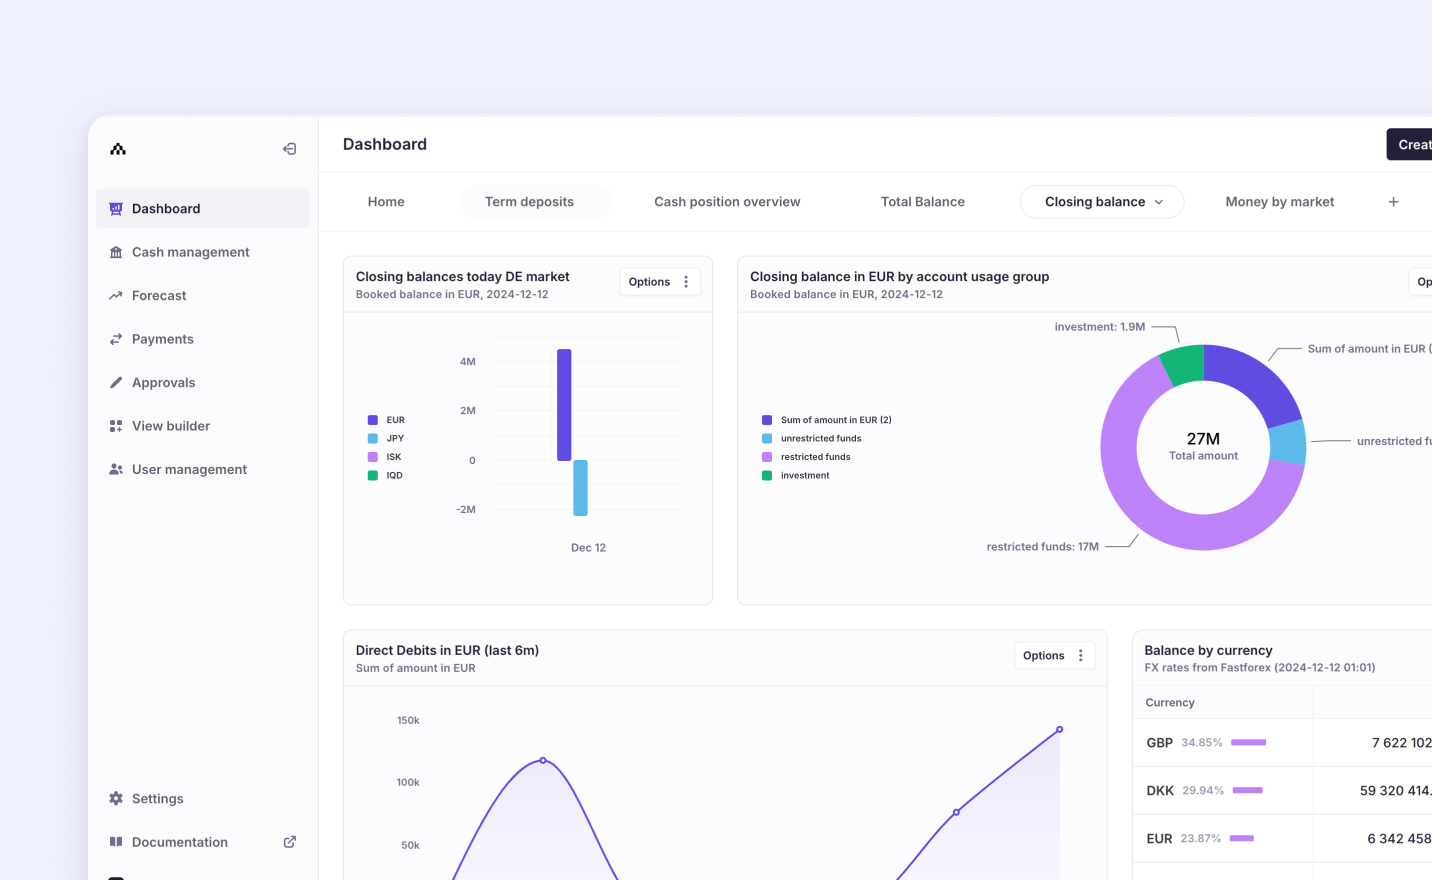This screenshot has height=880, width=1432.
Task: Click the Settings gear icon
Action: pyautogui.click(x=116, y=799)
